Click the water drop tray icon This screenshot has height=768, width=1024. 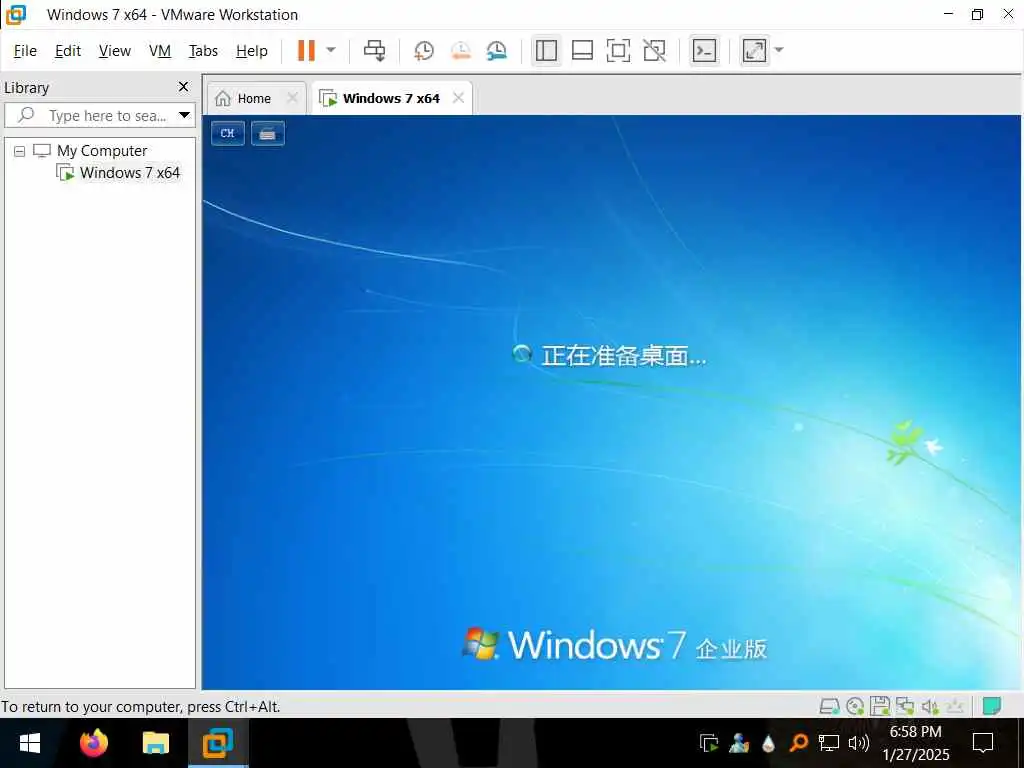pyautogui.click(x=769, y=743)
